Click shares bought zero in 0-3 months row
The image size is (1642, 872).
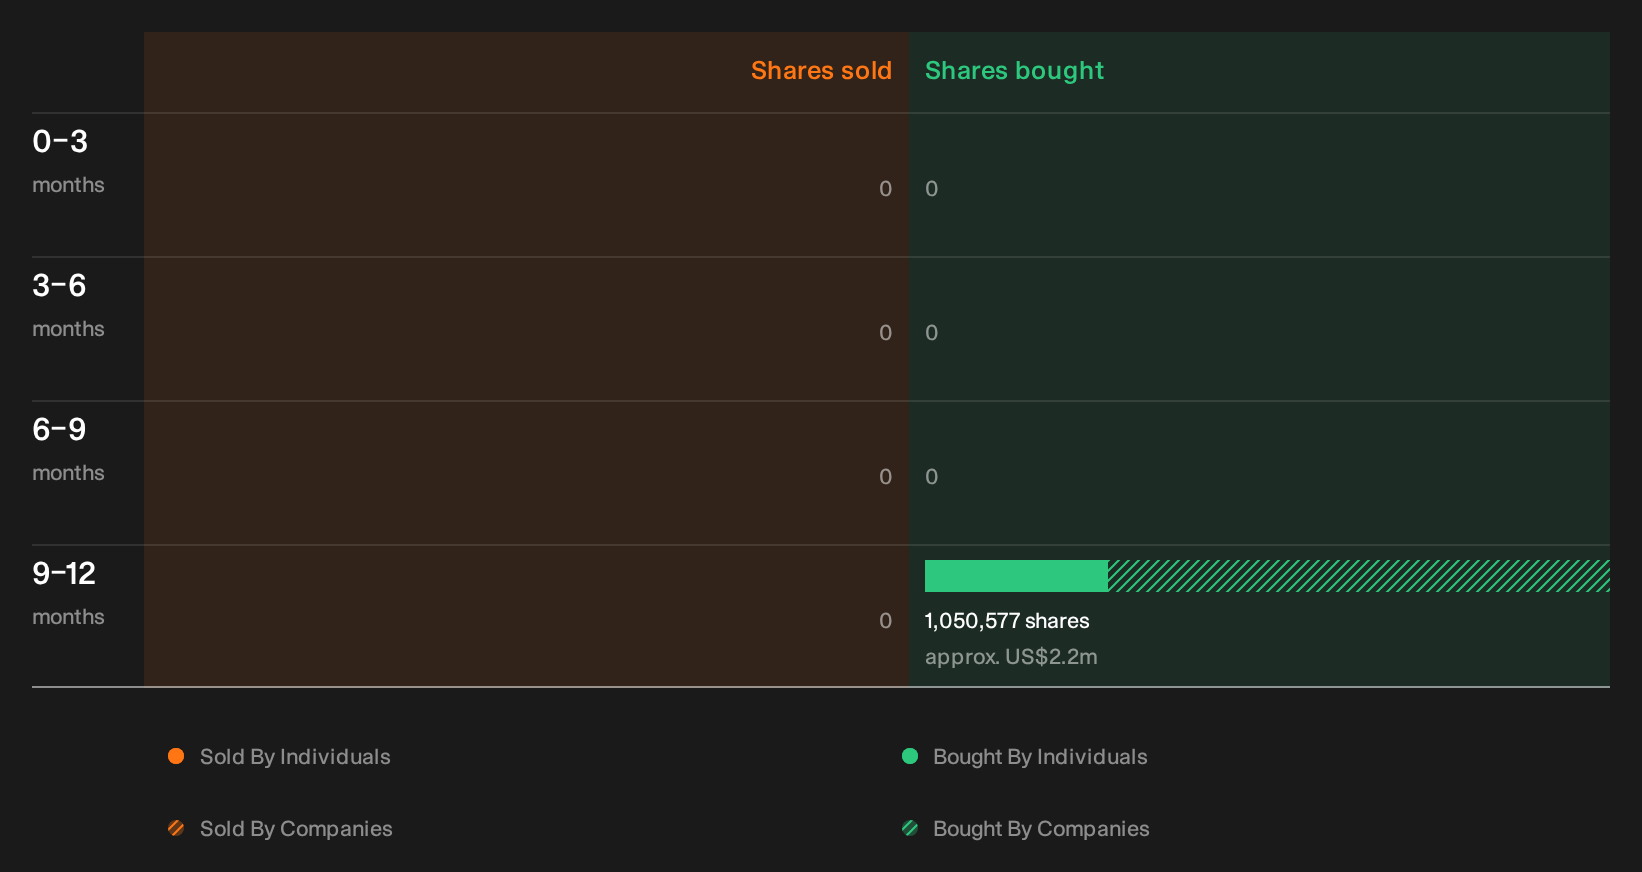pyautogui.click(x=931, y=189)
